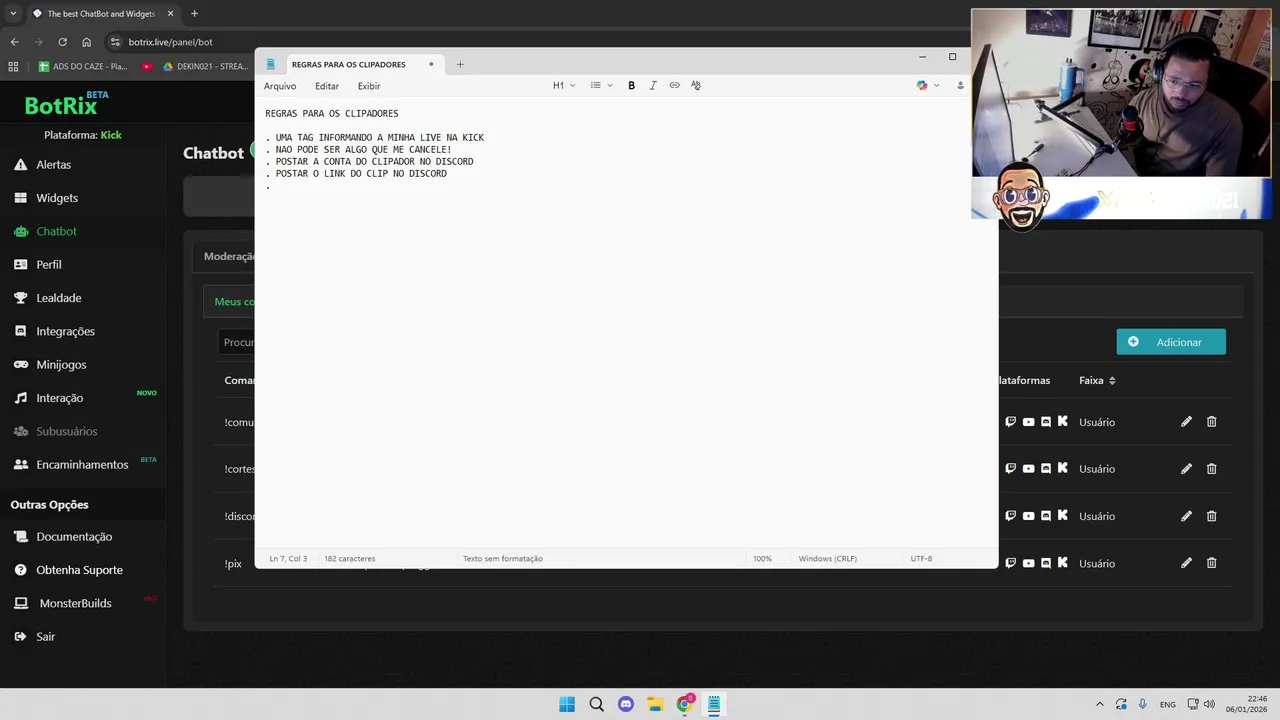This screenshot has width=1280, height=720.
Task: Click 'Texto sem formatação' in the status bar
Action: [502, 559]
